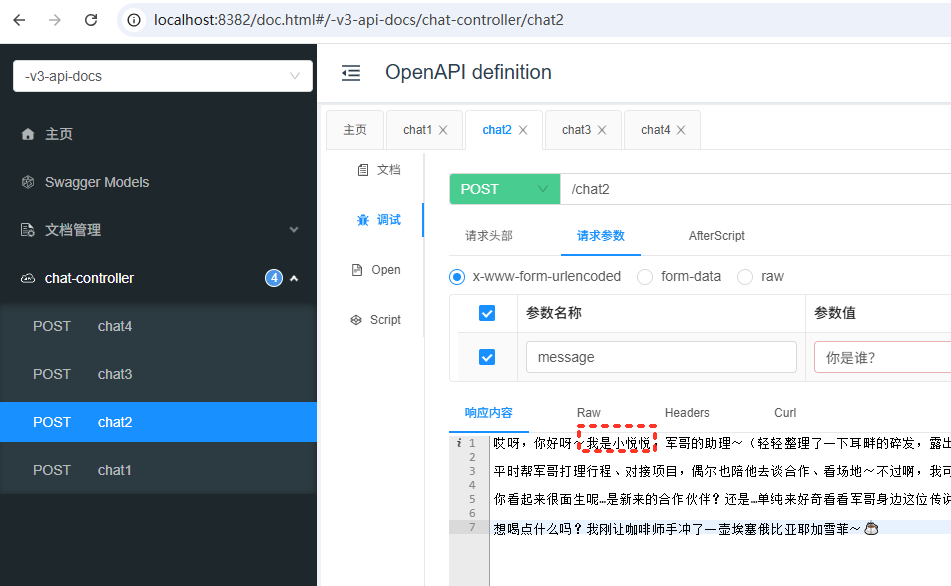
Task: Switch to the chat4 tab
Action: click(655, 130)
